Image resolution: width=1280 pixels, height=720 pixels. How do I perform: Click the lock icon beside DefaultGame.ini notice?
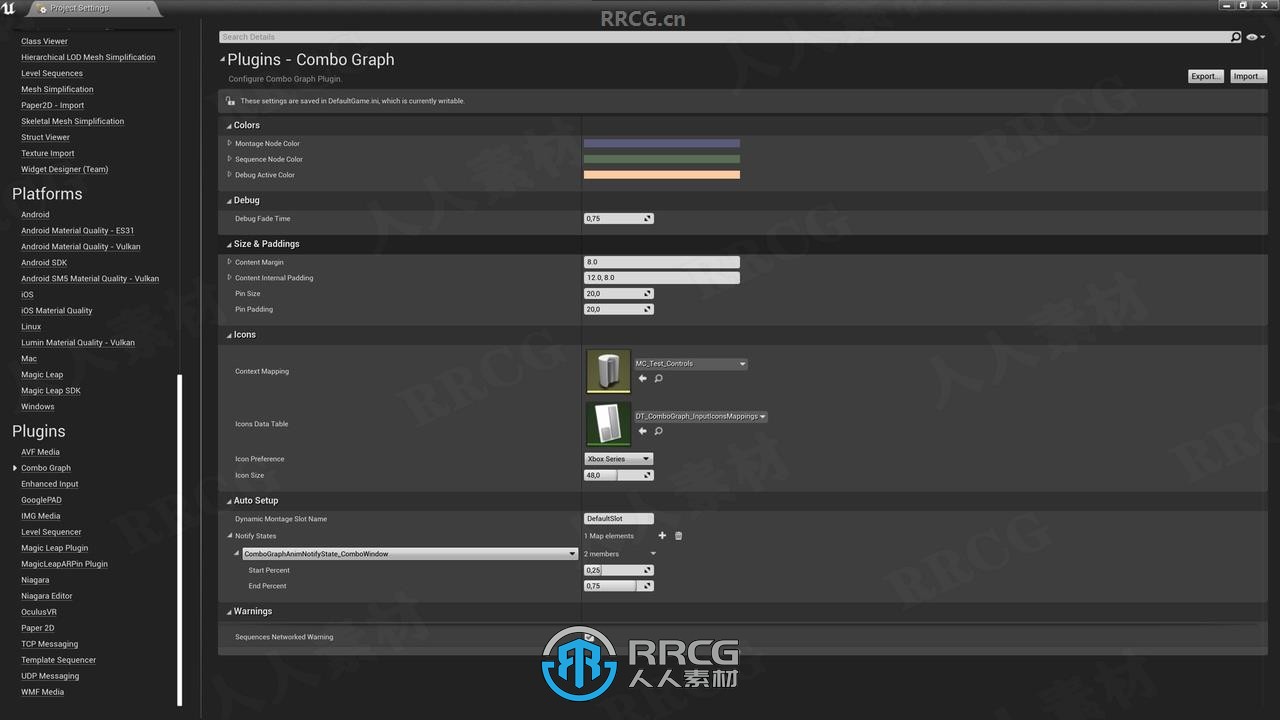pyautogui.click(x=231, y=101)
